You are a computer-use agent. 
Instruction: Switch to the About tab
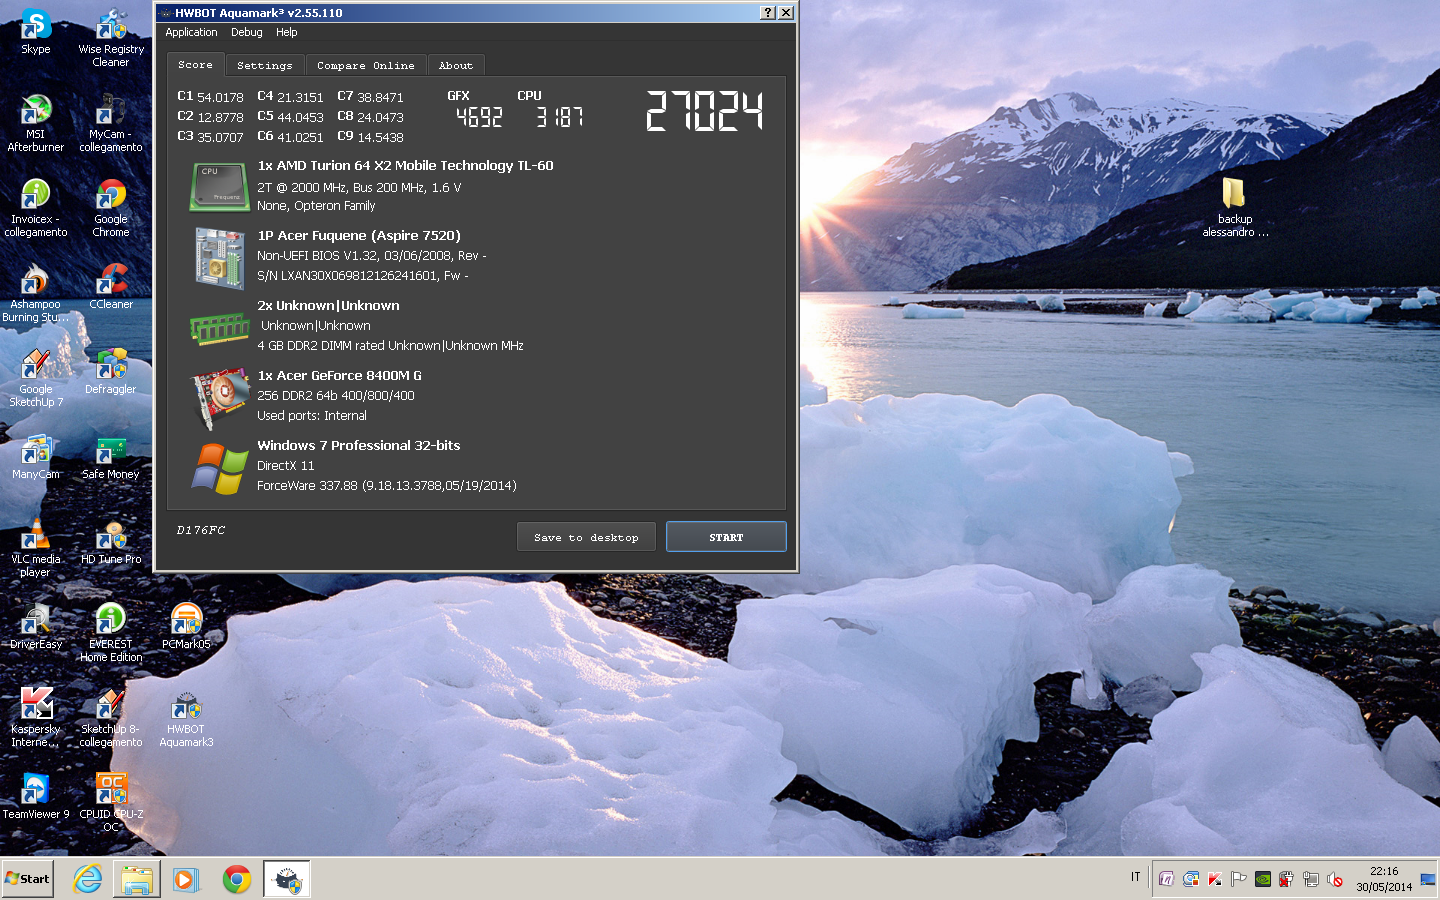tap(456, 65)
